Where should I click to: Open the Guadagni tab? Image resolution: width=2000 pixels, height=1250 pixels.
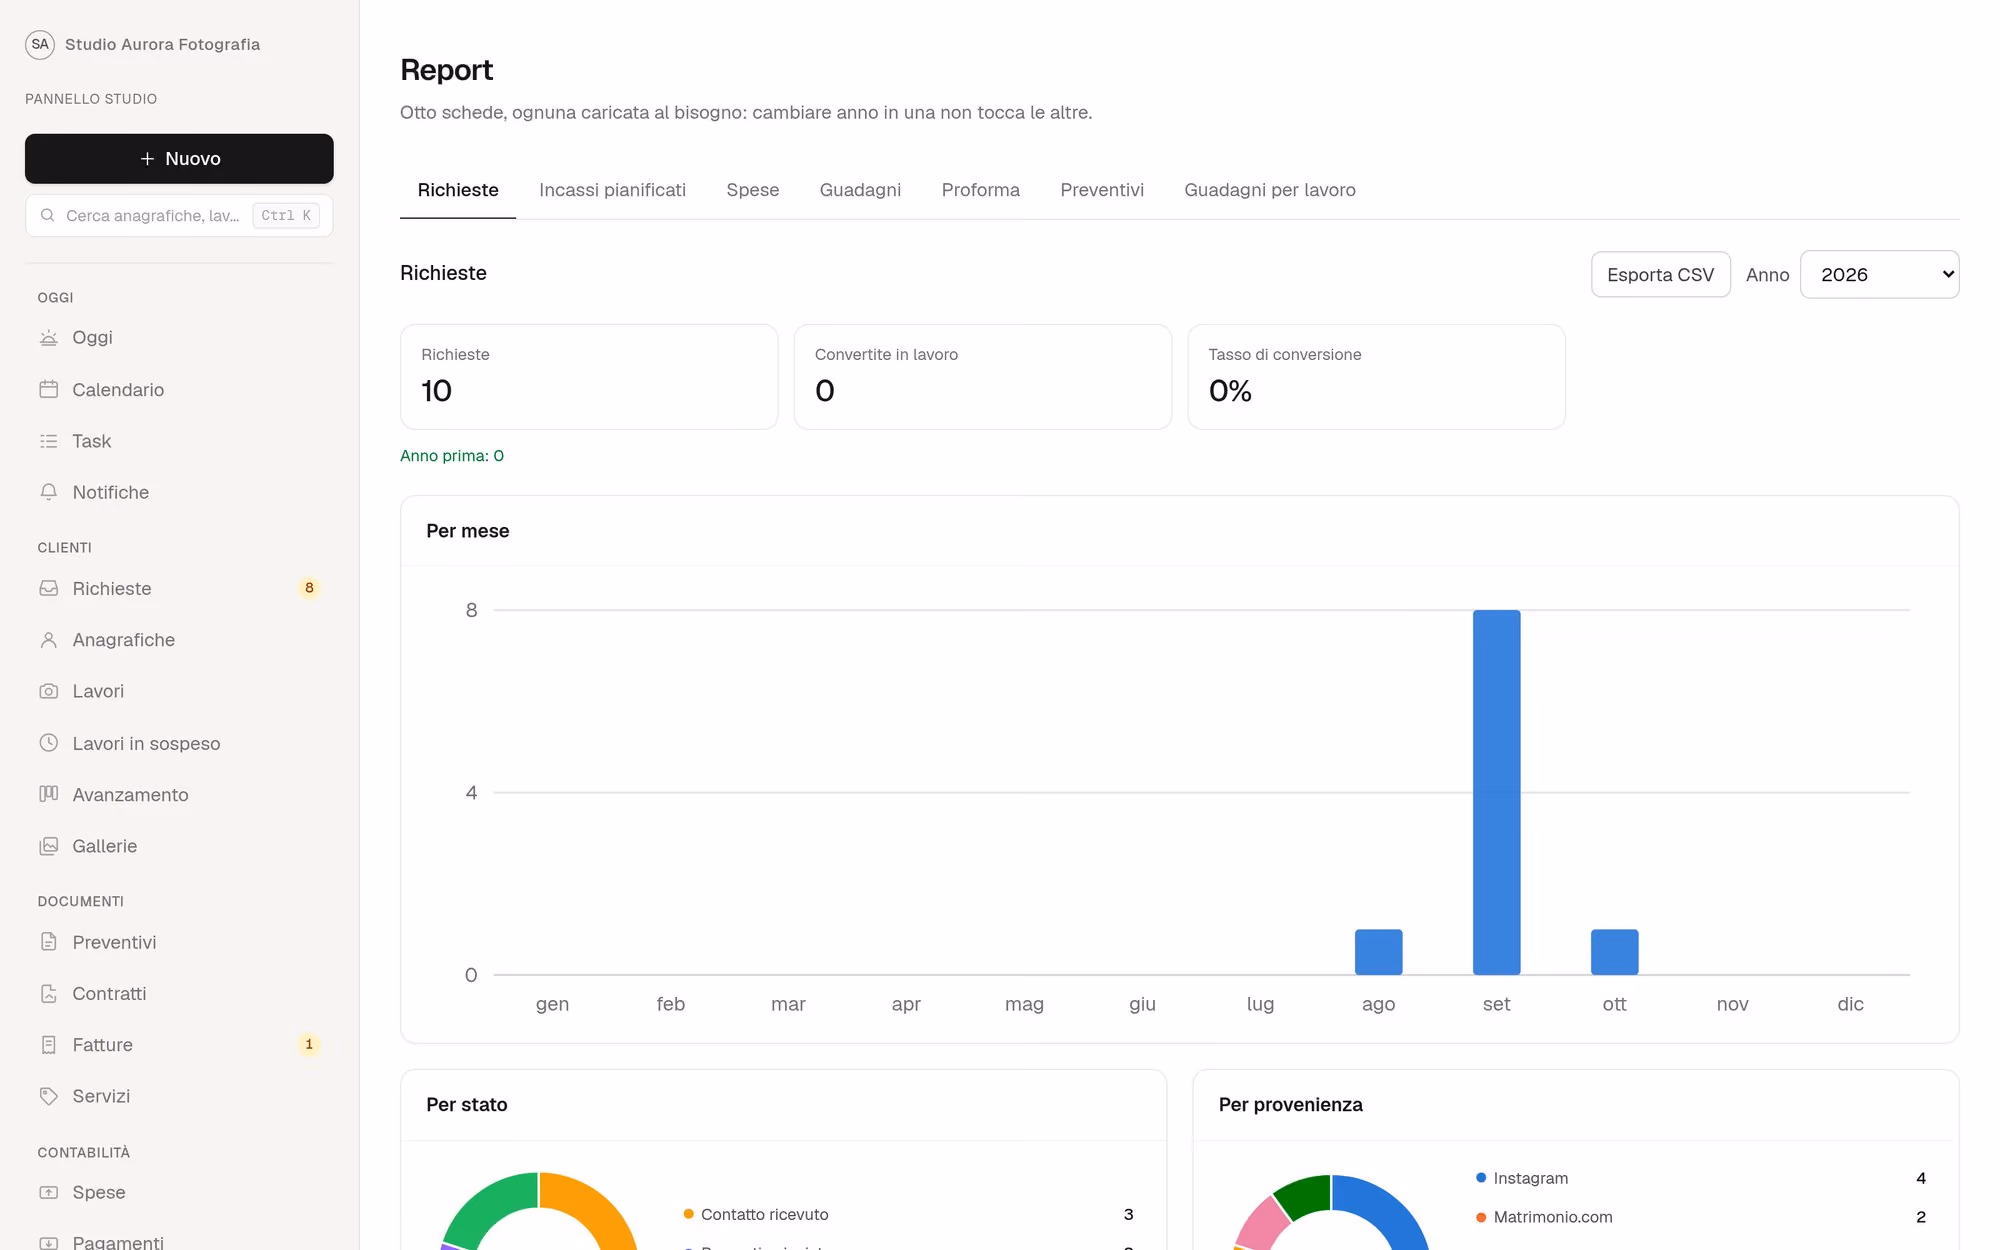coord(860,190)
